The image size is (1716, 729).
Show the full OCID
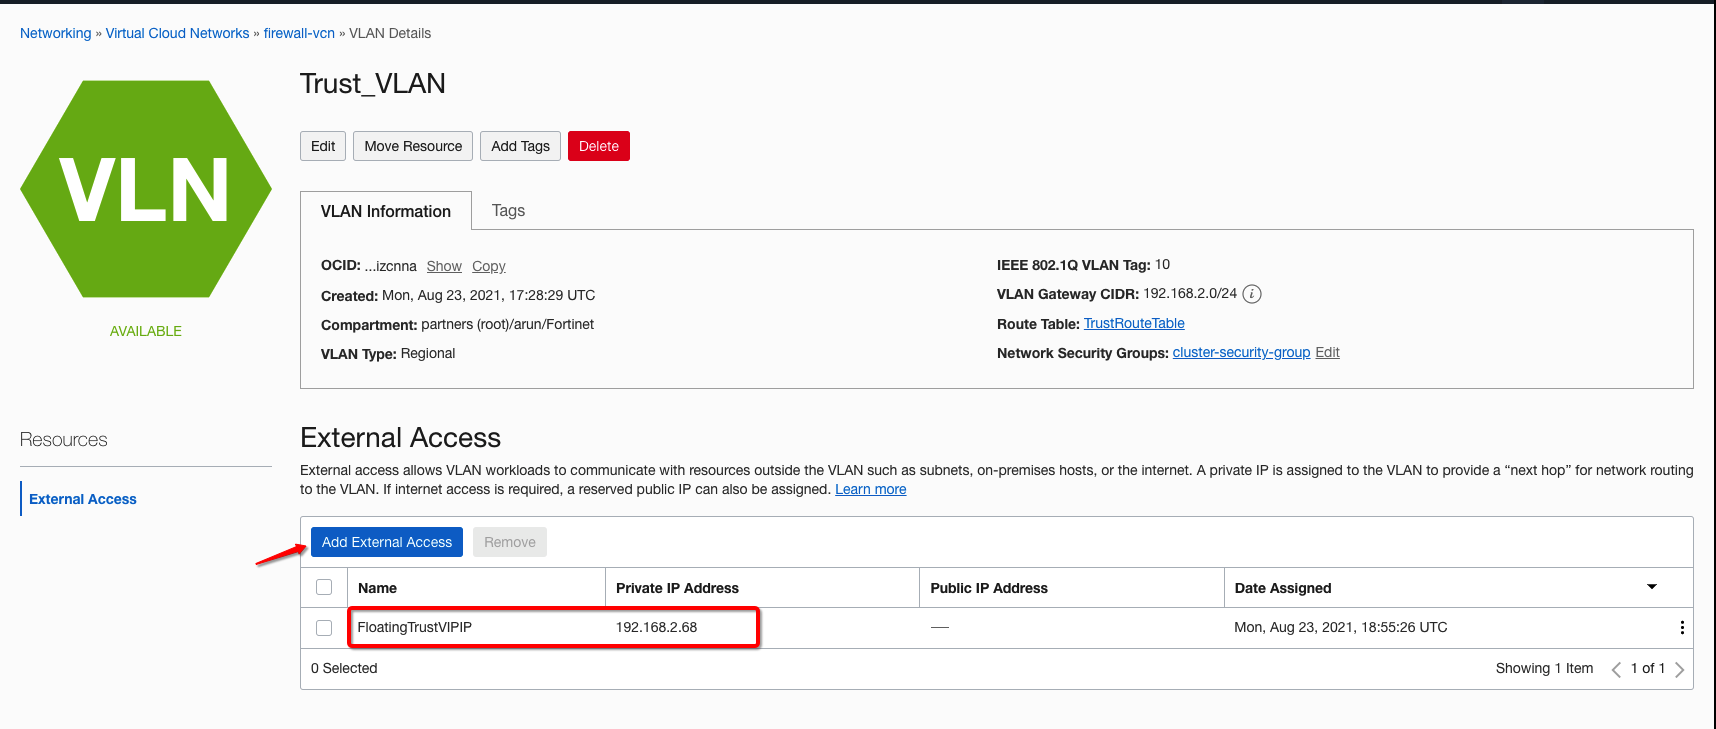click(x=444, y=266)
